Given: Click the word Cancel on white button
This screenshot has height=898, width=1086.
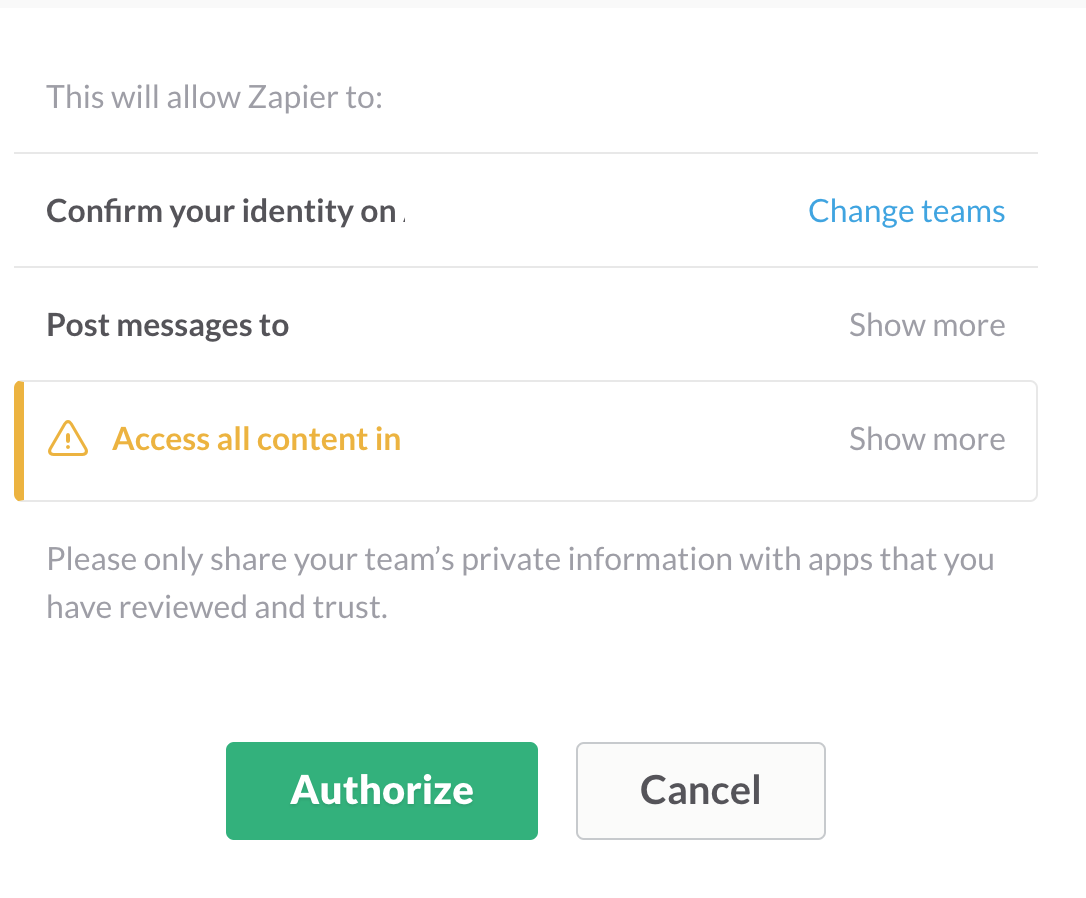Looking at the screenshot, I should click(x=700, y=790).
